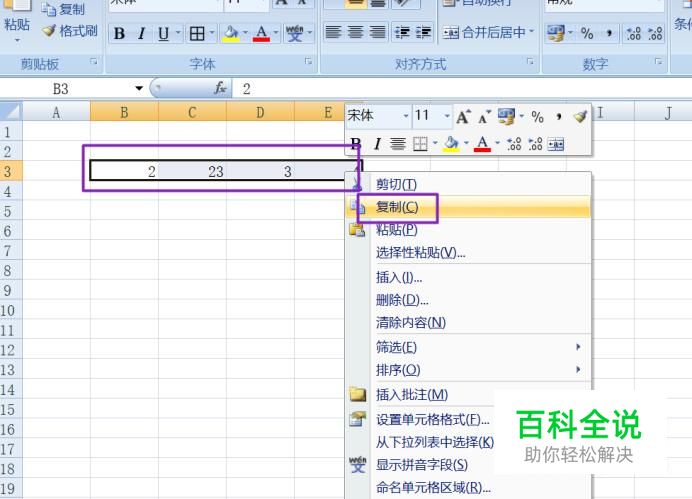Viewport: 692px width, 499px height.
Task: Align text left in the ribbon
Action: [x=333, y=32]
